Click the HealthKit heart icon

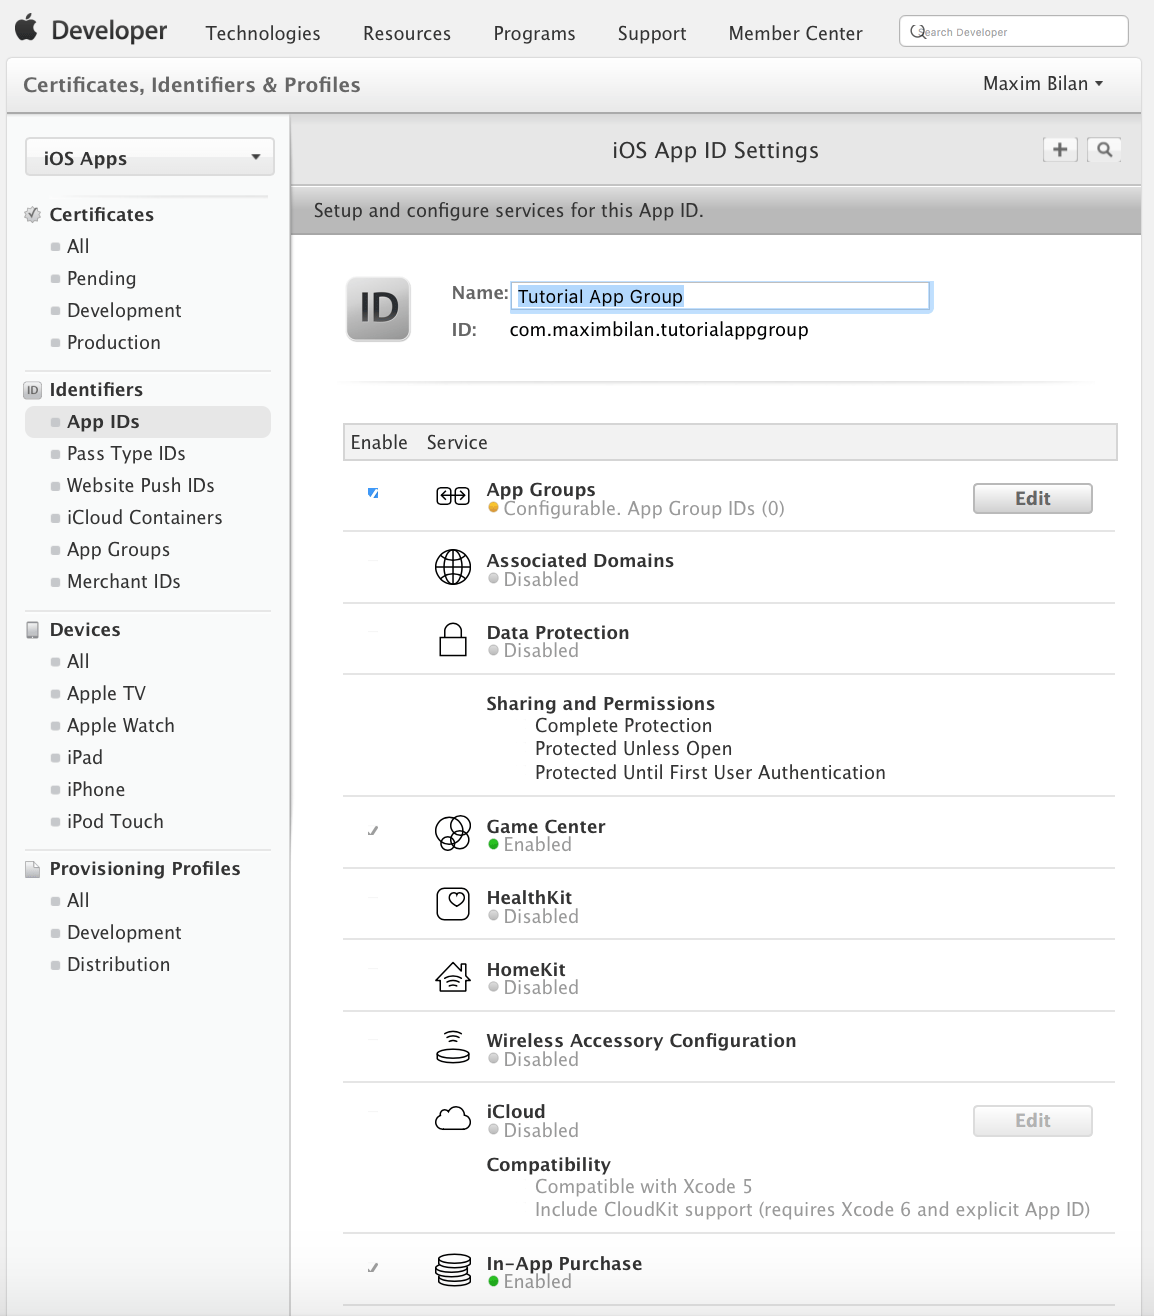(x=452, y=904)
